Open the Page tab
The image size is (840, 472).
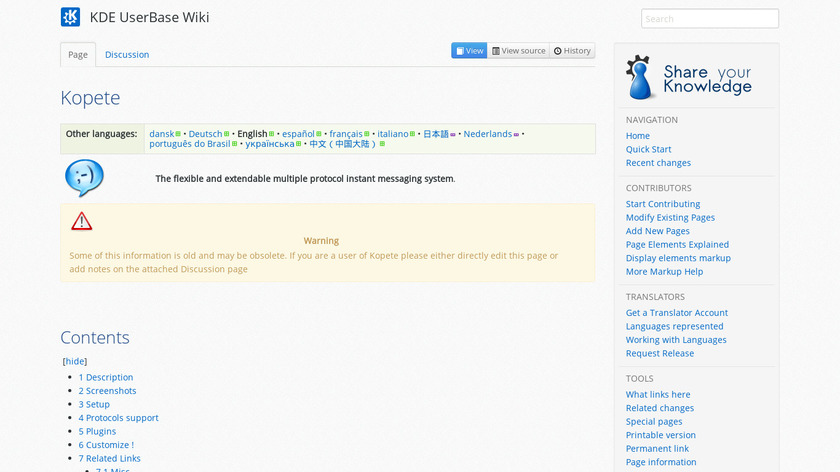[78, 55]
